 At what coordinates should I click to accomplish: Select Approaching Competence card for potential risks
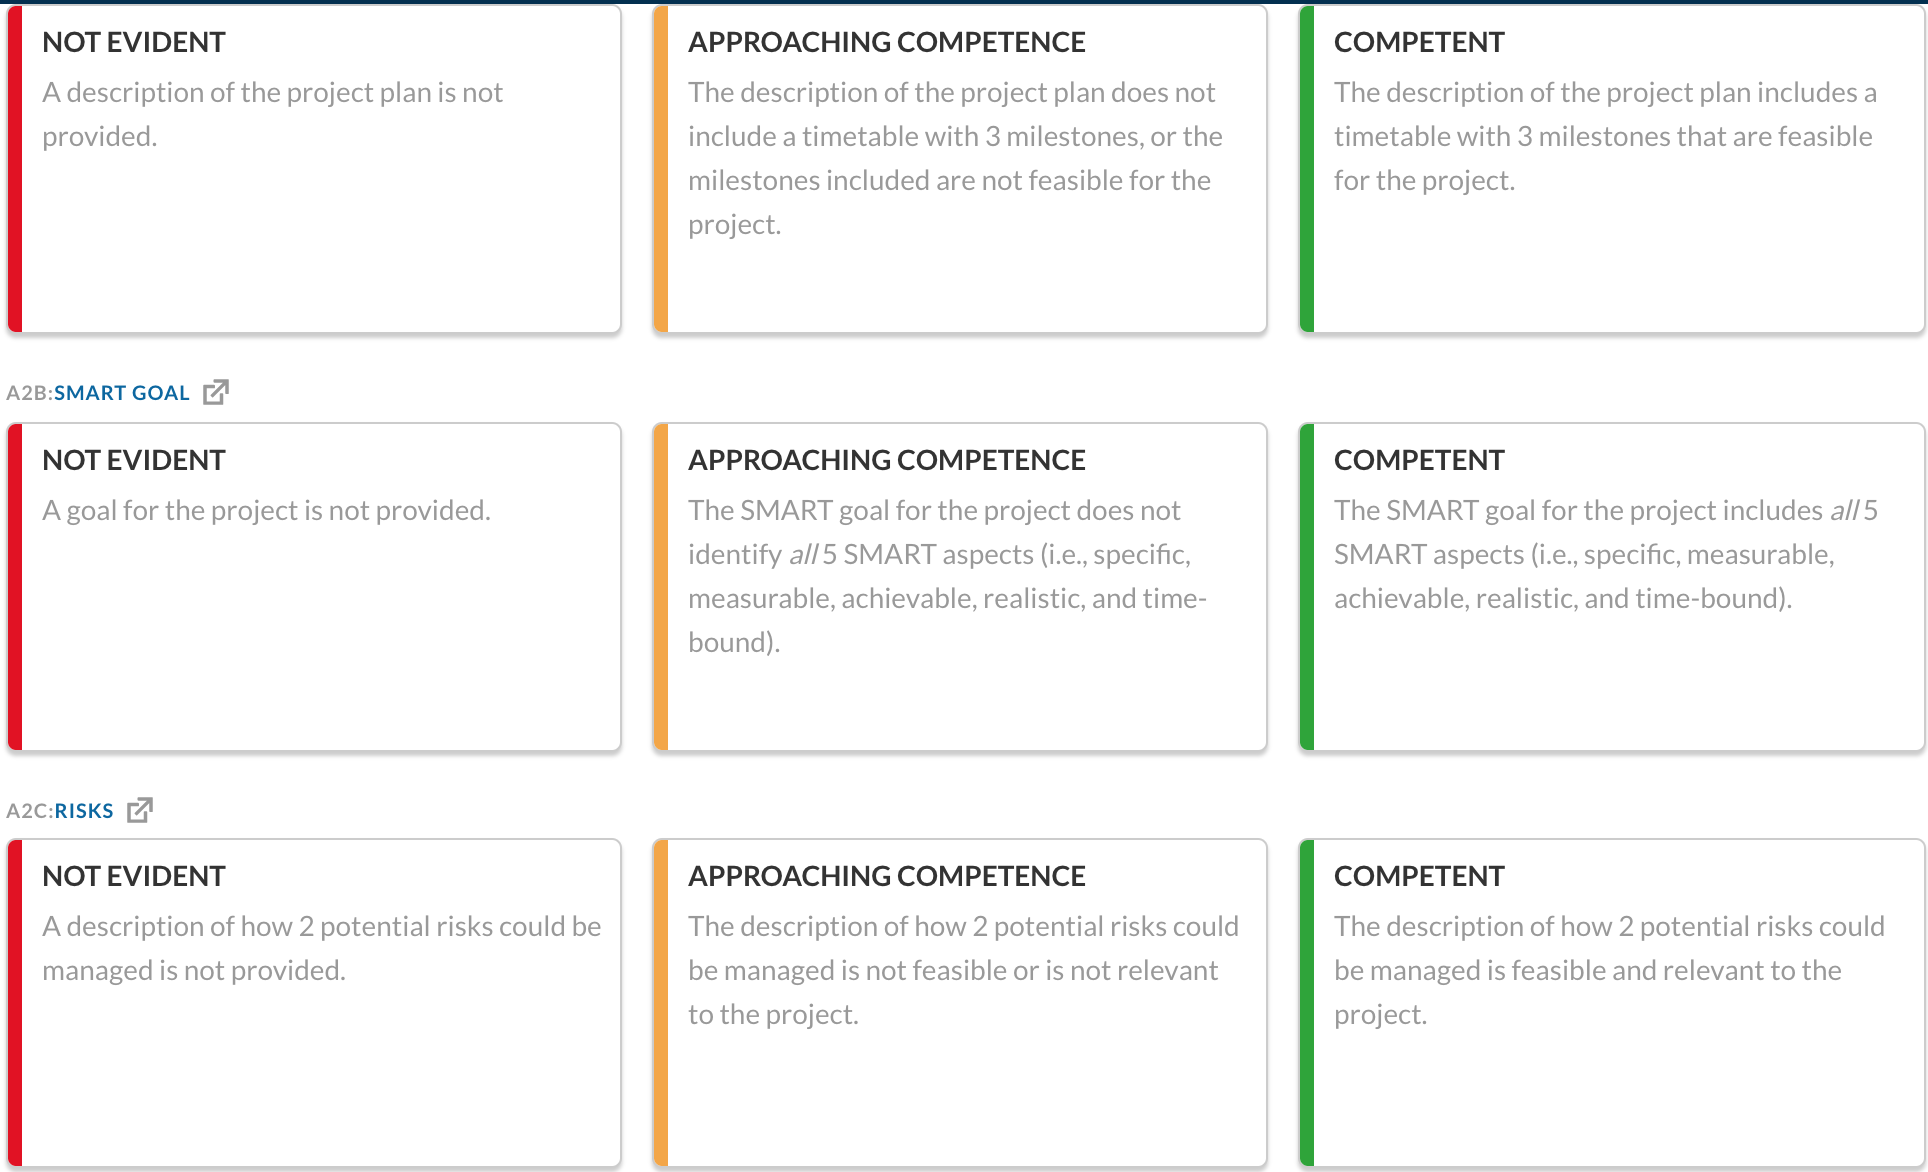click(960, 1003)
